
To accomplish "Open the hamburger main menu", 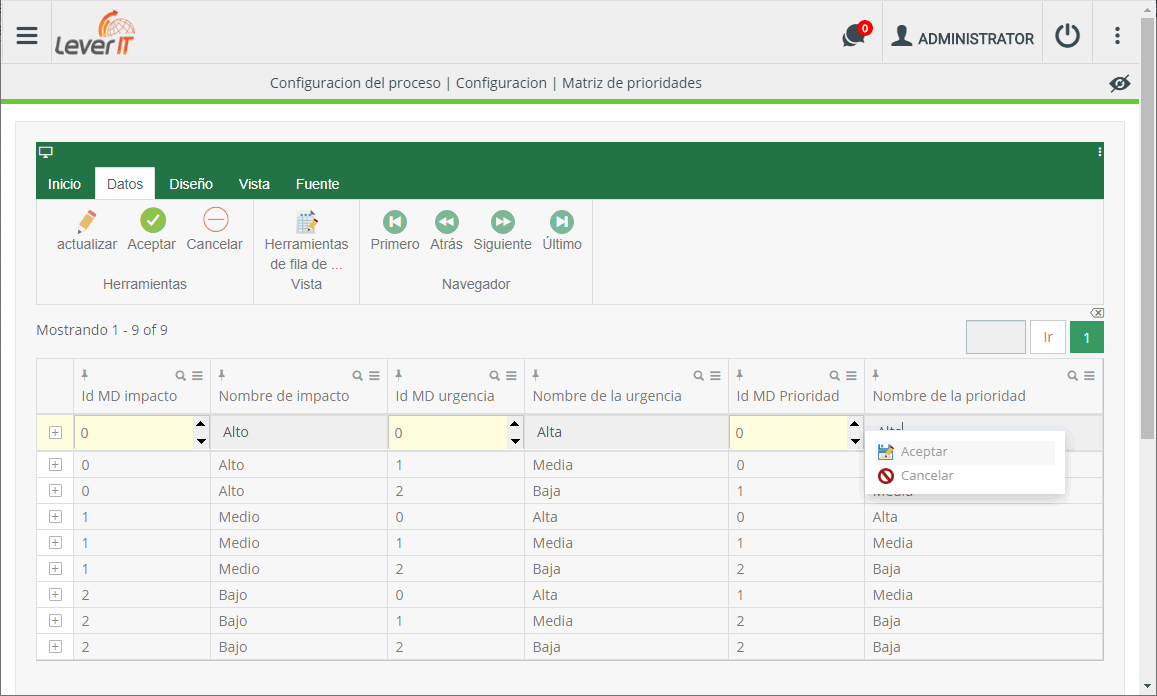I will pyautogui.click(x=27, y=35).
